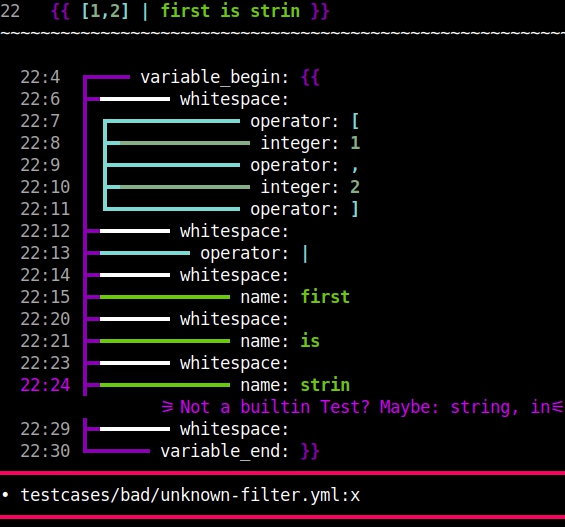Click the whitespace token at 22:12
This screenshot has height=527, width=565.
pyautogui.click(x=235, y=231)
